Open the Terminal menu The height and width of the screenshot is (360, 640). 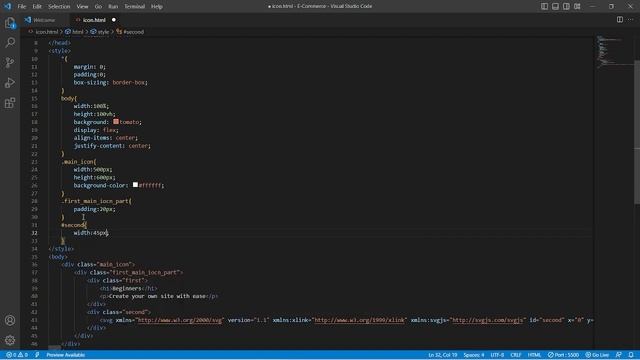coord(134,7)
